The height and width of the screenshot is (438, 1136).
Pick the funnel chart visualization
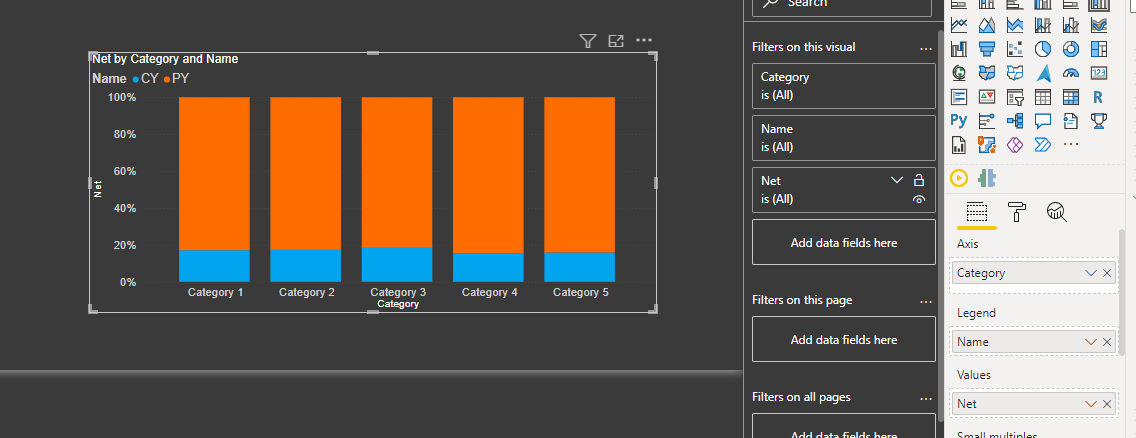987,49
